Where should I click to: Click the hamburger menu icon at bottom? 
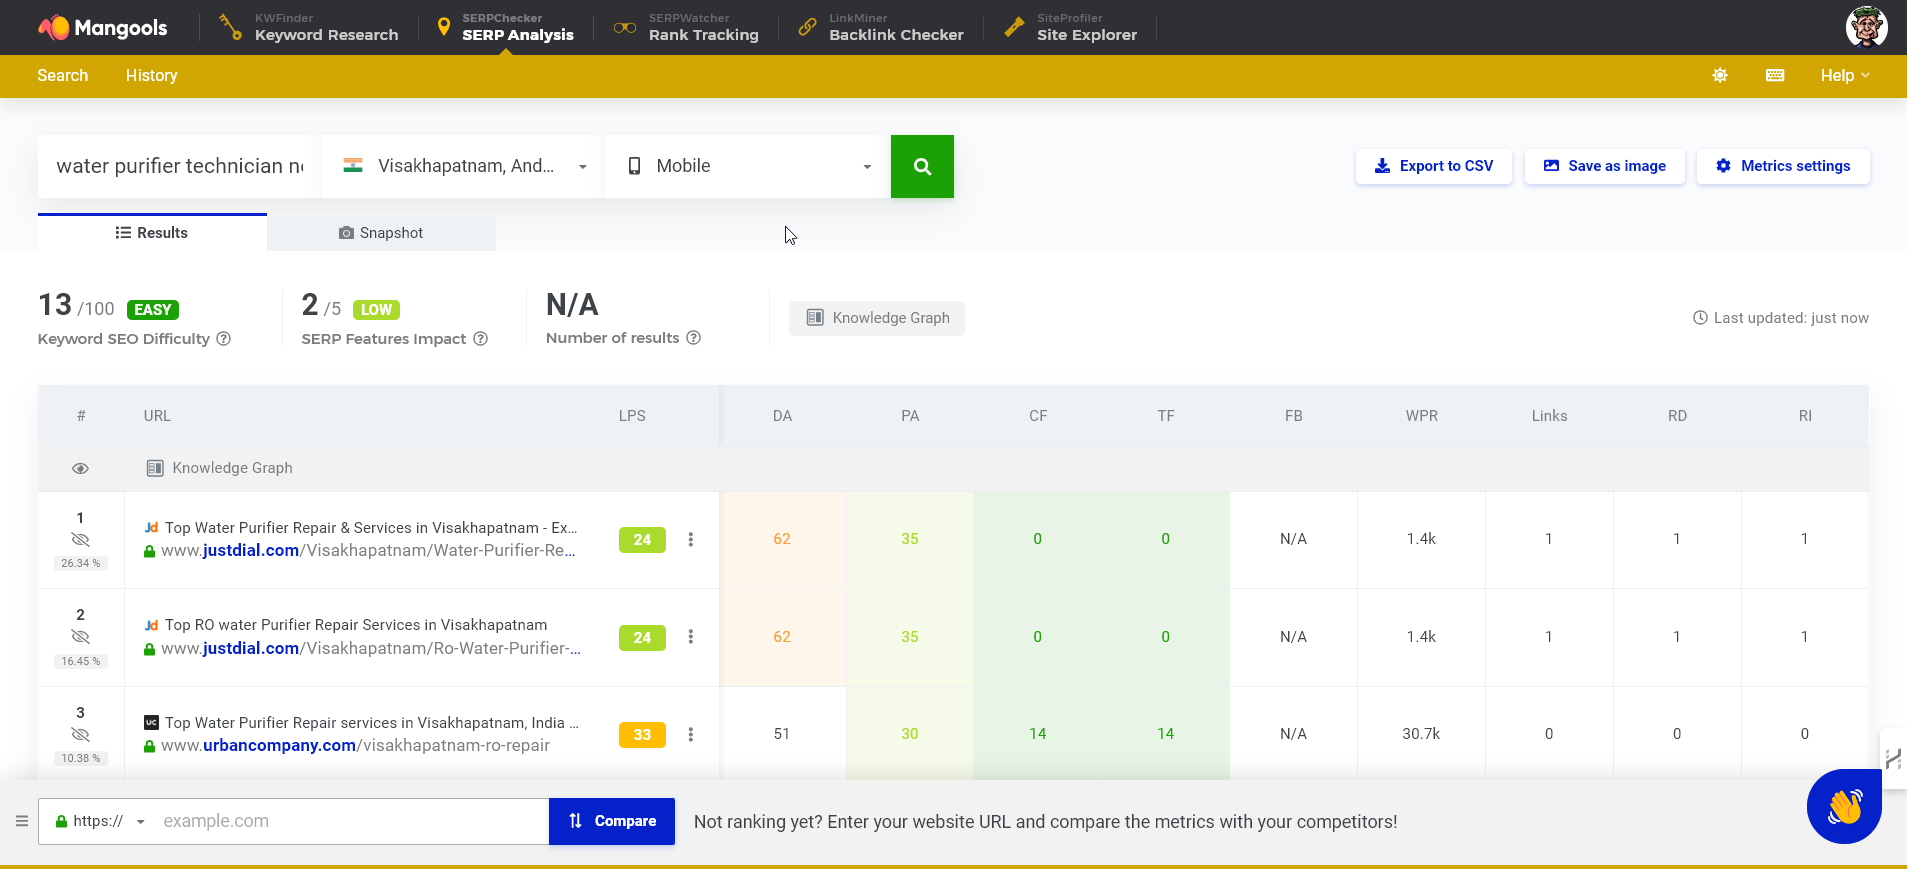point(22,821)
